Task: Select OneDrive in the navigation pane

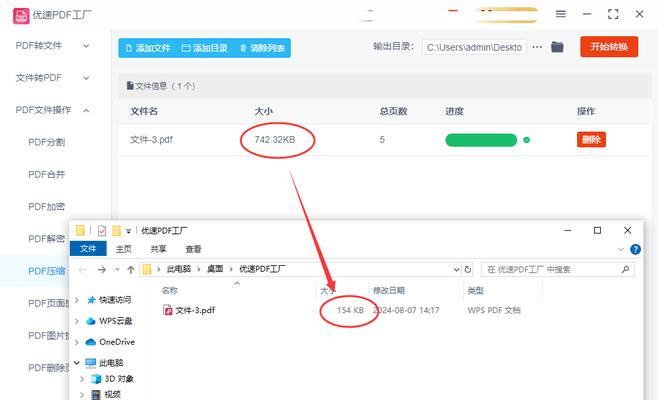Action: (x=117, y=342)
